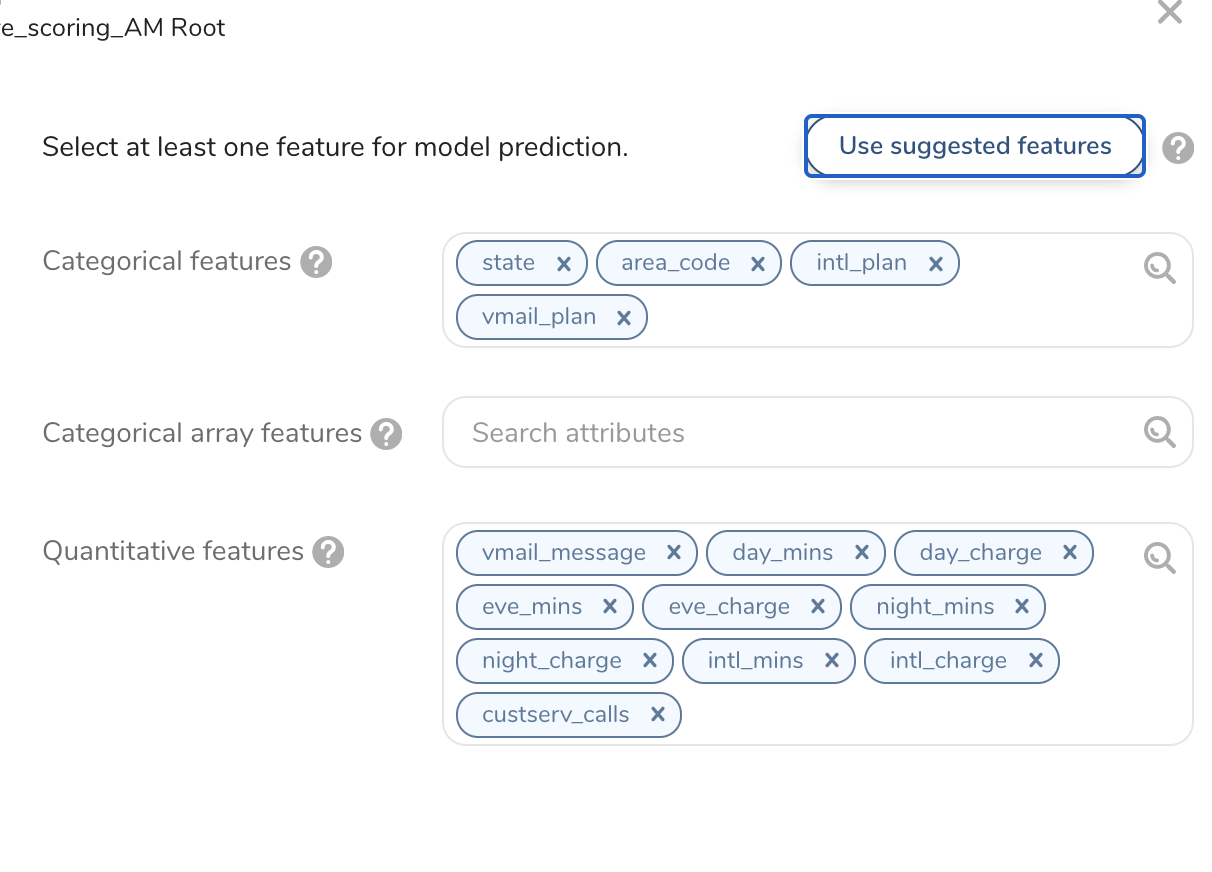
Task: Delete the day_mins feature chip
Action: tap(862, 553)
